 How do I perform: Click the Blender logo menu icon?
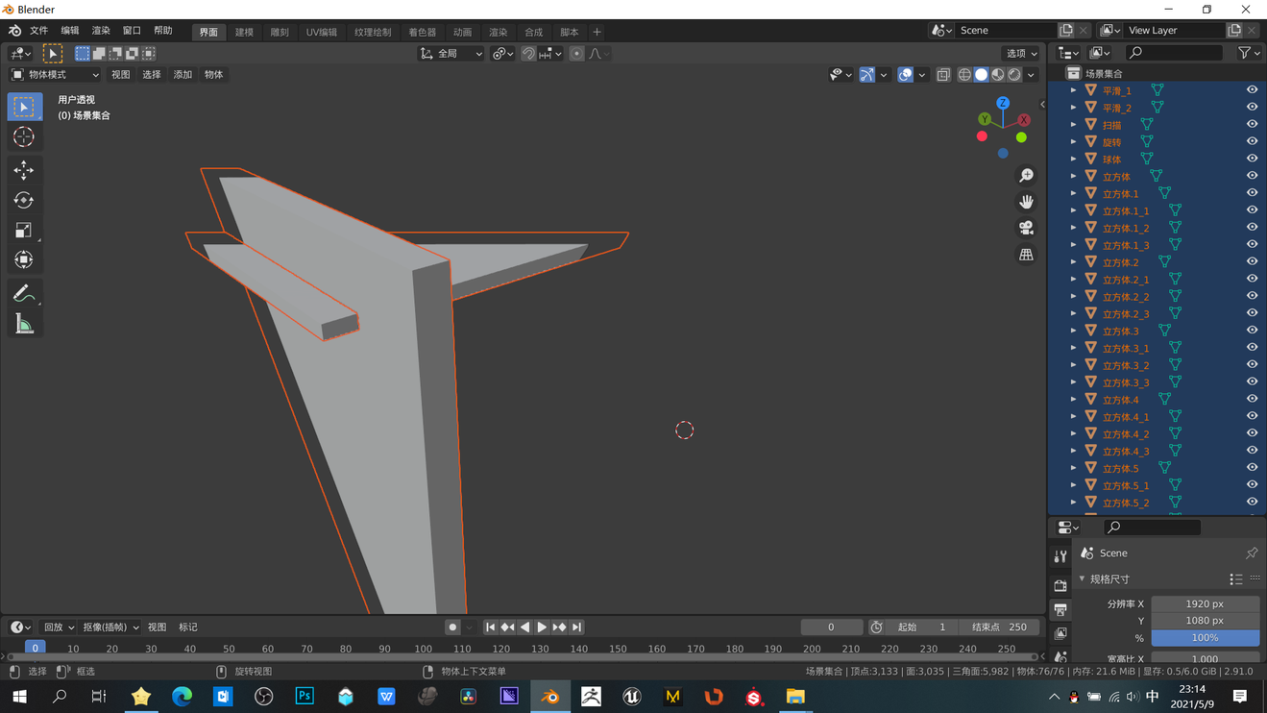click(14, 31)
